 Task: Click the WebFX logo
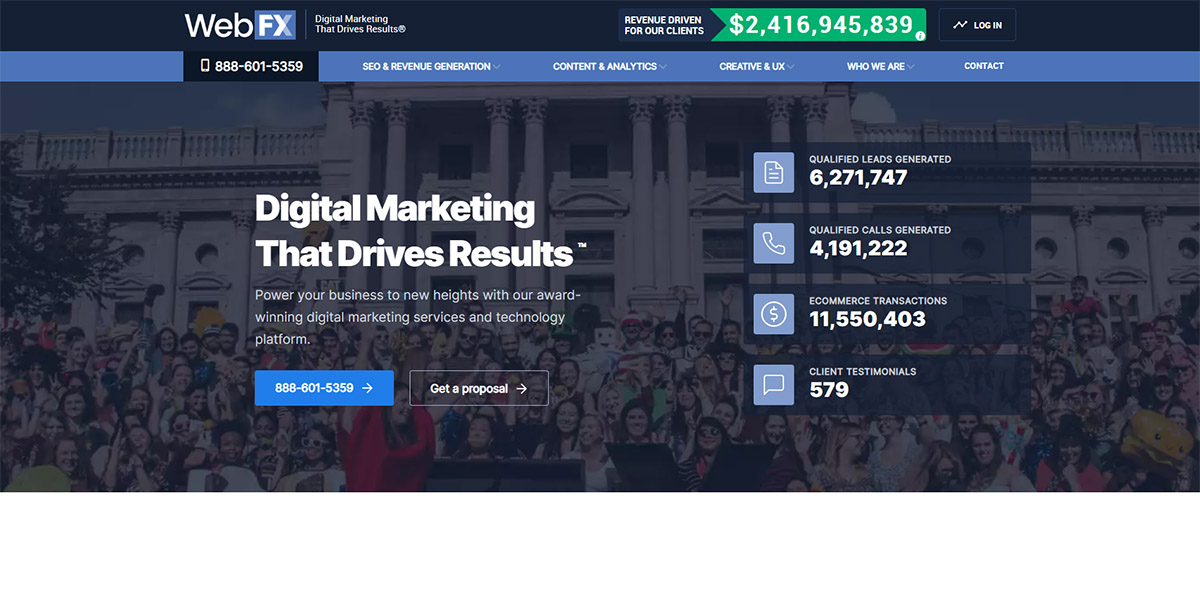[240, 25]
